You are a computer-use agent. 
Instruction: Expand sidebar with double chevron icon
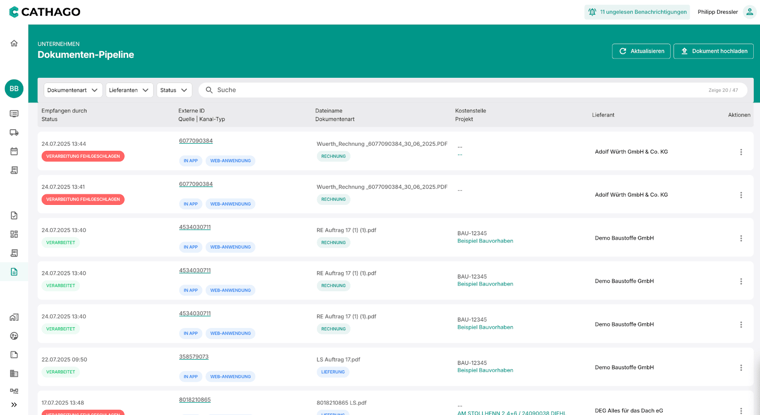coord(14,405)
